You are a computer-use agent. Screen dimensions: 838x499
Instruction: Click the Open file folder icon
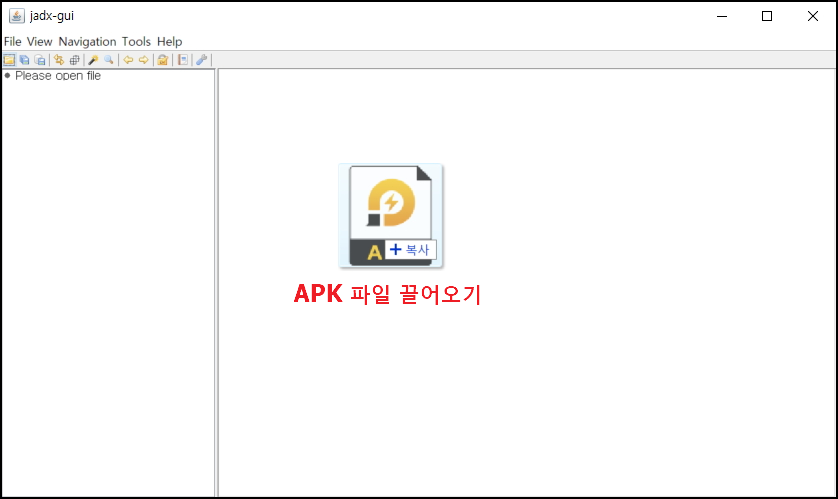(9, 60)
